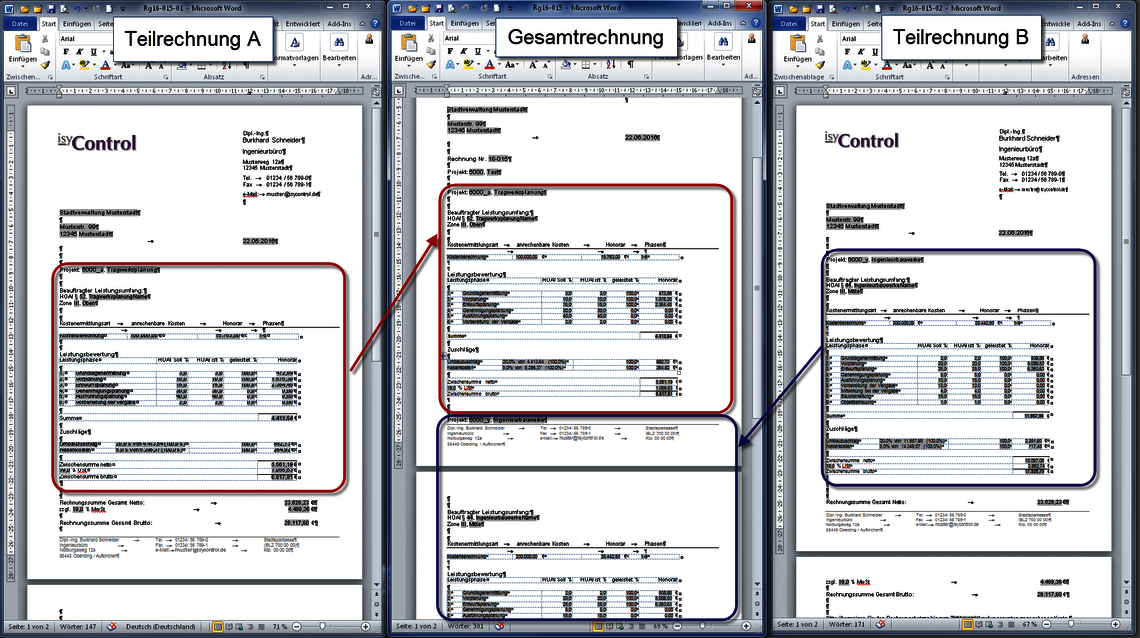This screenshot has height=638, width=1140.
Task: Click Word help question mark in Rg16-015-01 window
Action: (374, 23)
